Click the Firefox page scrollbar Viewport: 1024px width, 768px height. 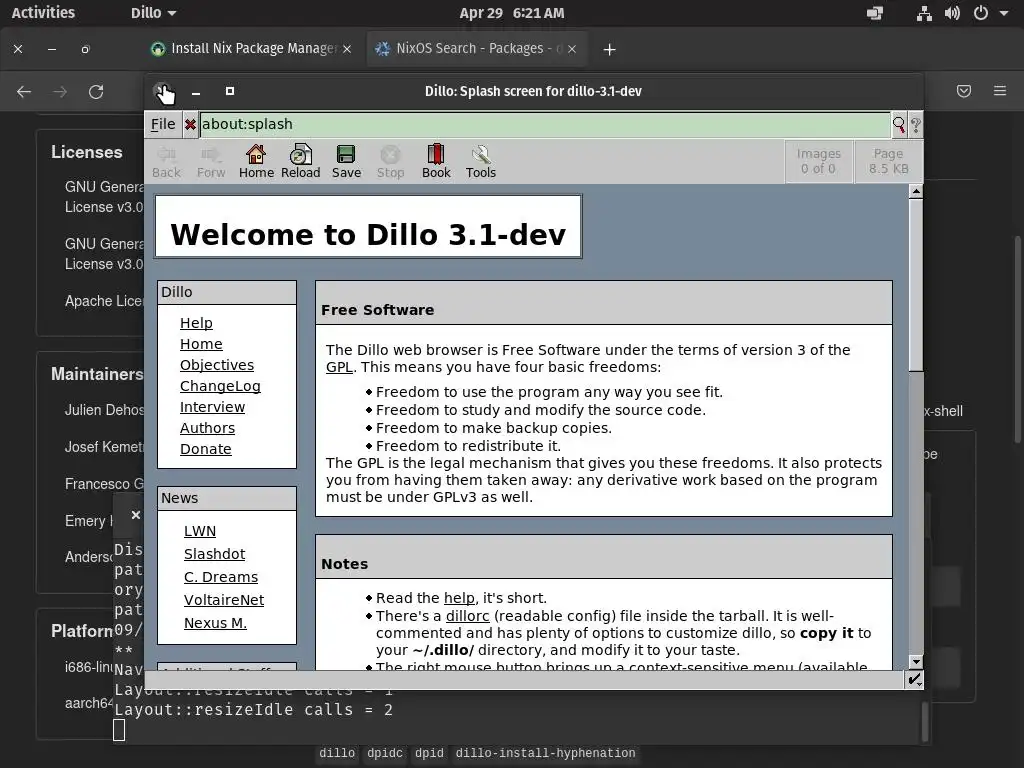[1018, 340]
